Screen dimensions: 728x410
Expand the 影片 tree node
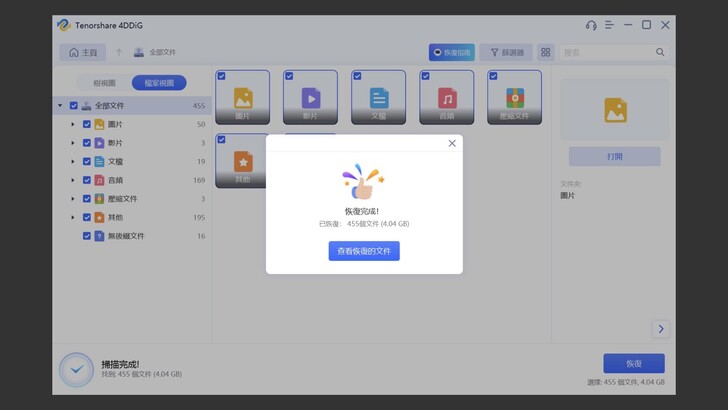72,143
